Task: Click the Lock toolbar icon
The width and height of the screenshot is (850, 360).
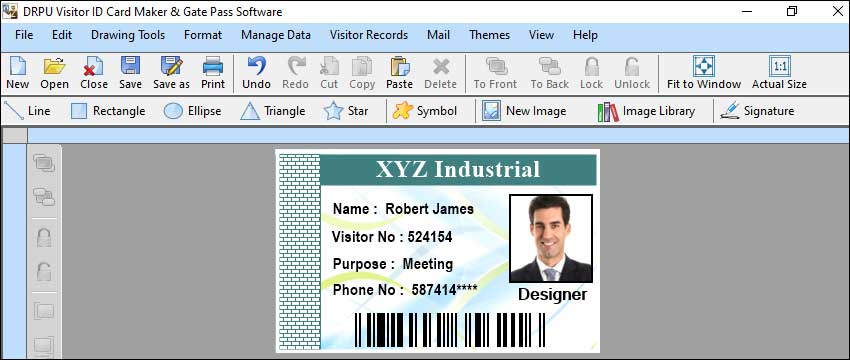Action: [x=591, y=73]
